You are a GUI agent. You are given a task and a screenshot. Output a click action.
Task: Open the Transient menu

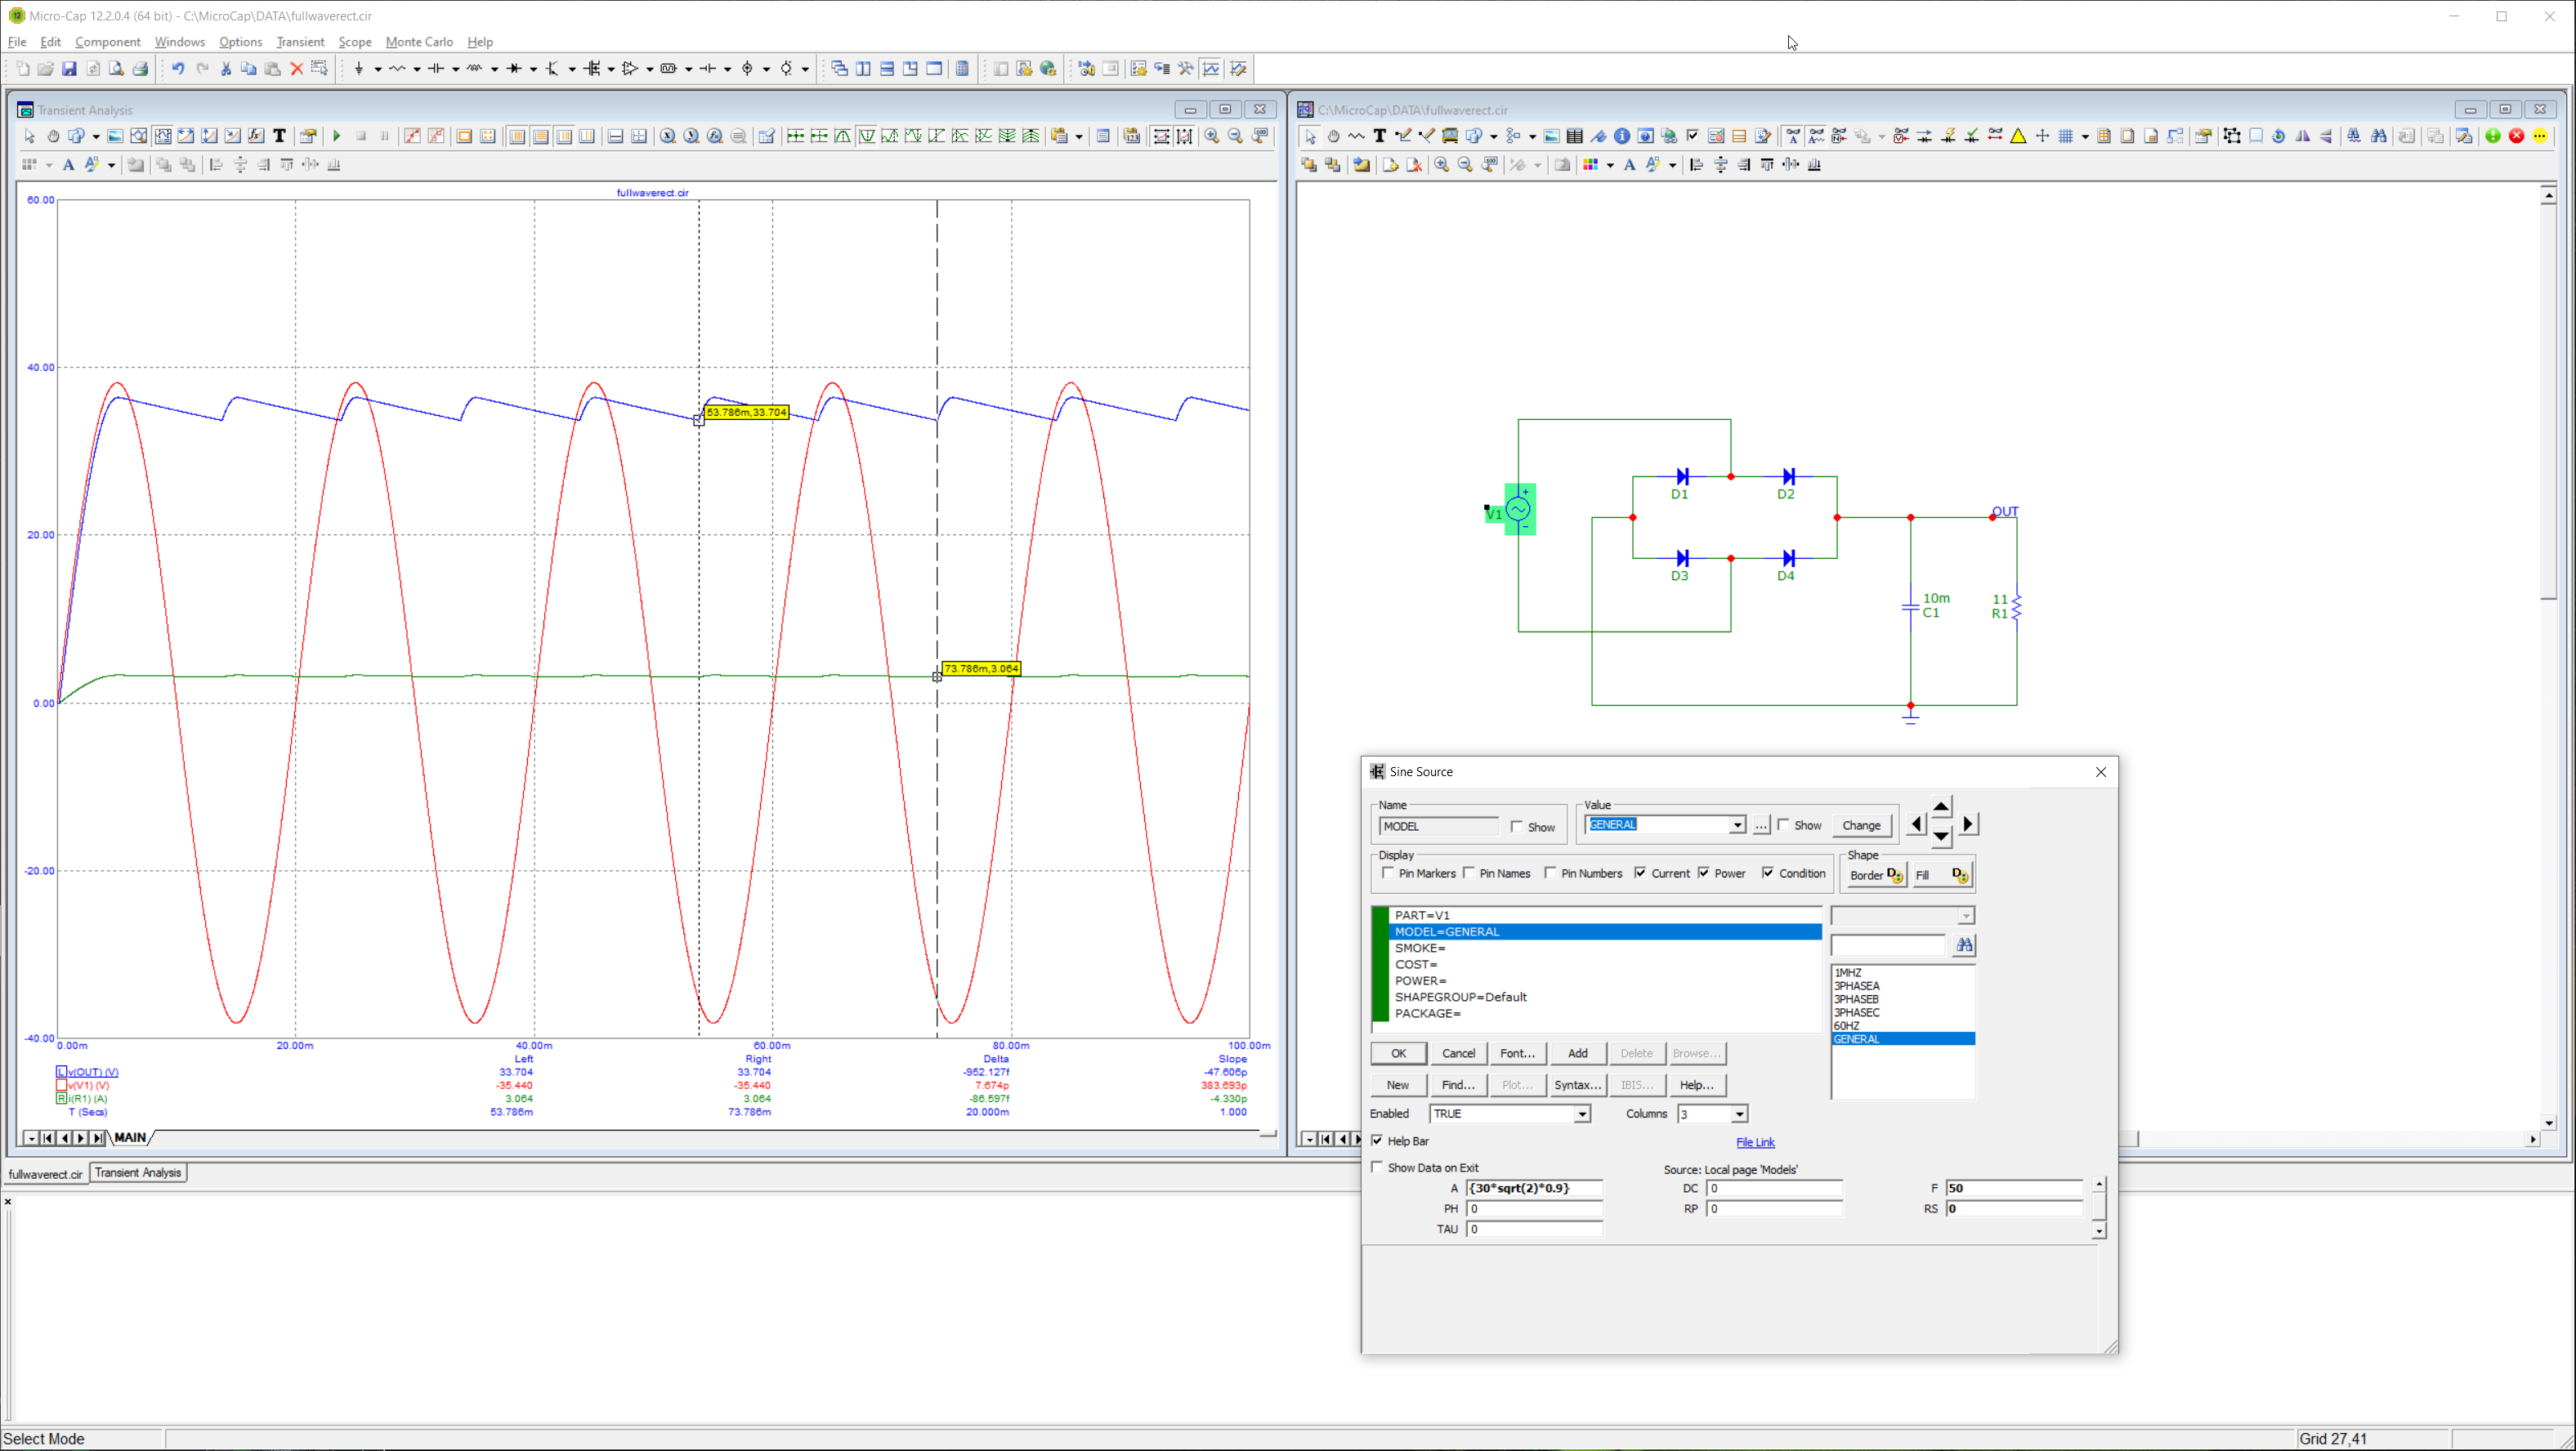pos(300,42)
